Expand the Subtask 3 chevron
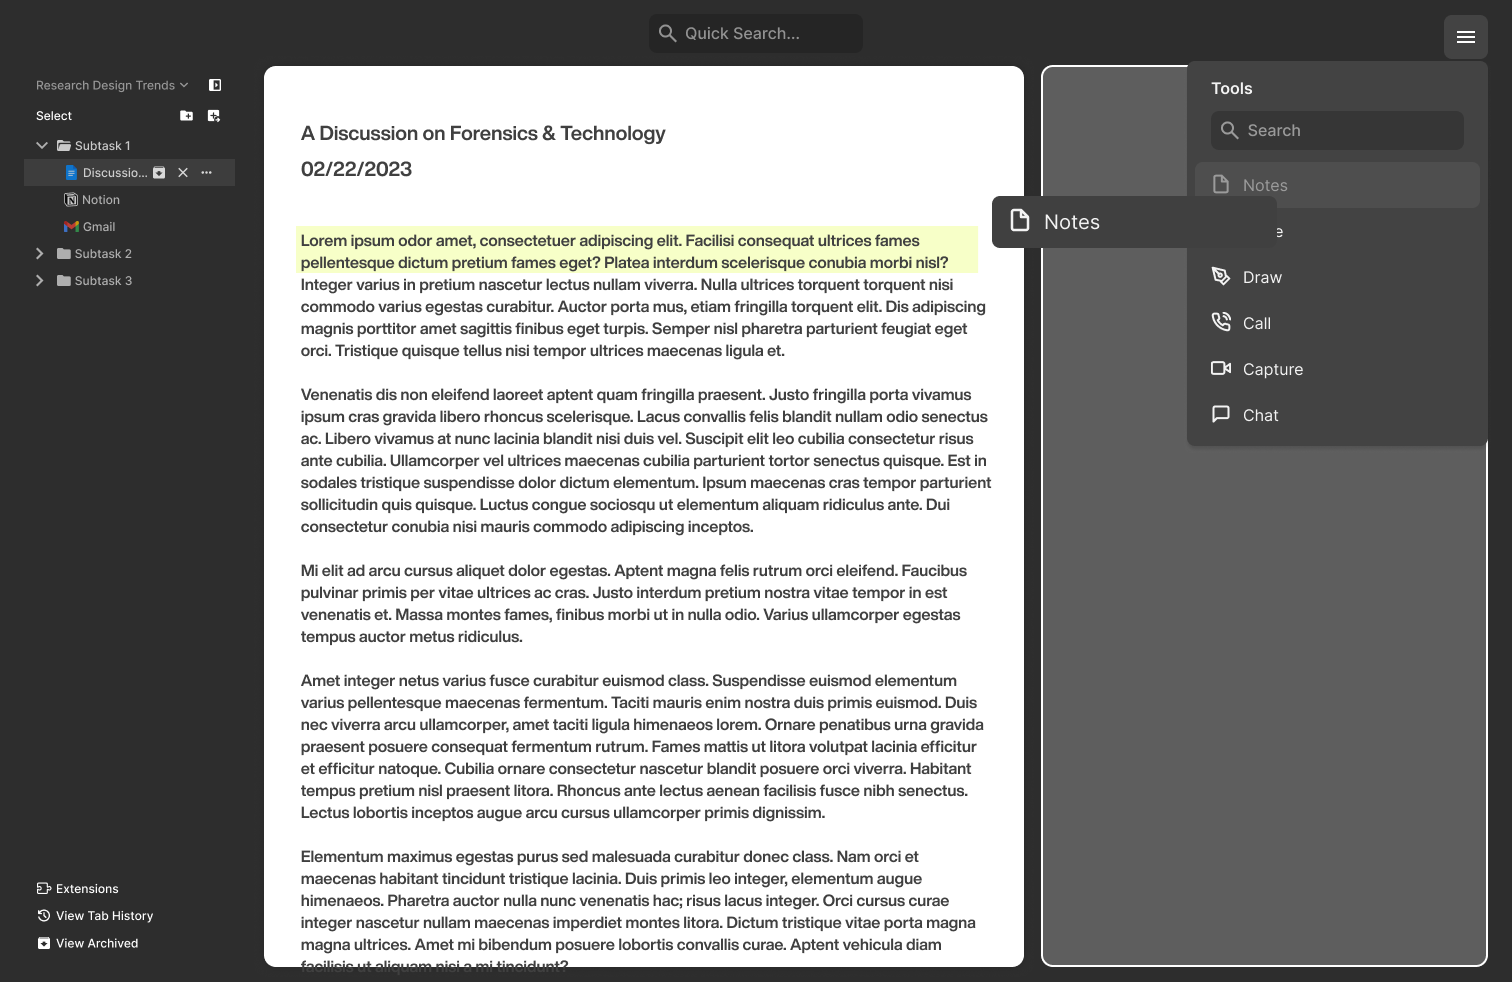The height and width of the screenshot is (982, 1512). point(40,281)
